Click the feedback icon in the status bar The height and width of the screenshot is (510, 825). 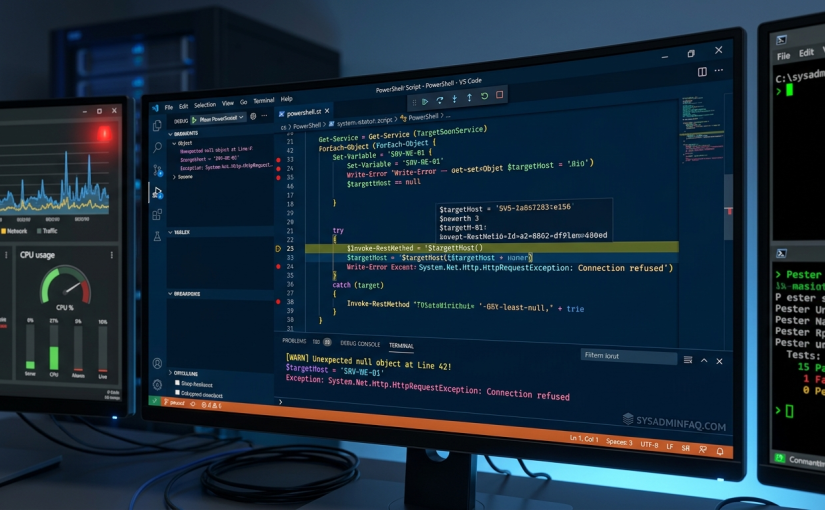point(703,449)
